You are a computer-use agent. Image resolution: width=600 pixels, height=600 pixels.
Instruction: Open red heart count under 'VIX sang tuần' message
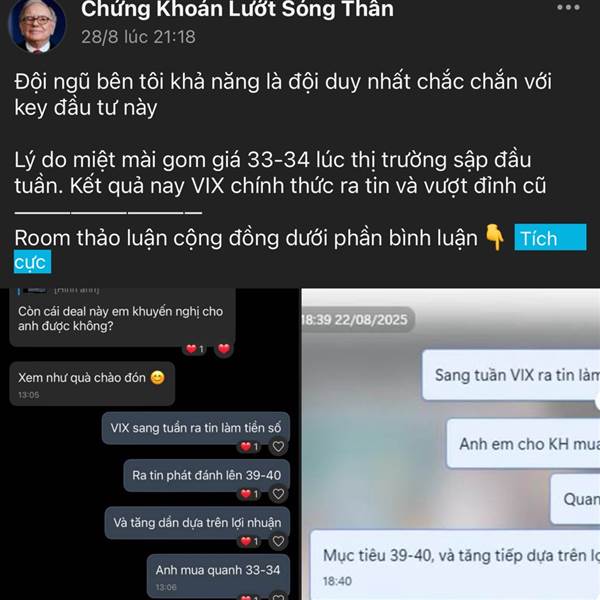[249, 447]
